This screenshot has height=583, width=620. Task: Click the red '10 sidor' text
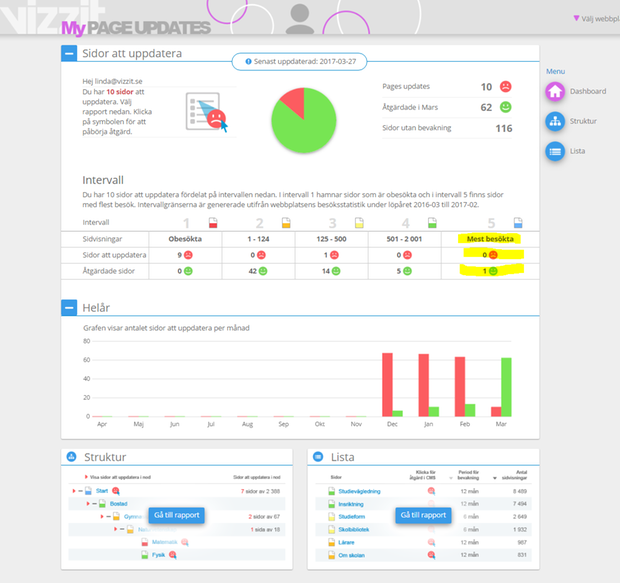pyautogui.click(x=120, y=92)
